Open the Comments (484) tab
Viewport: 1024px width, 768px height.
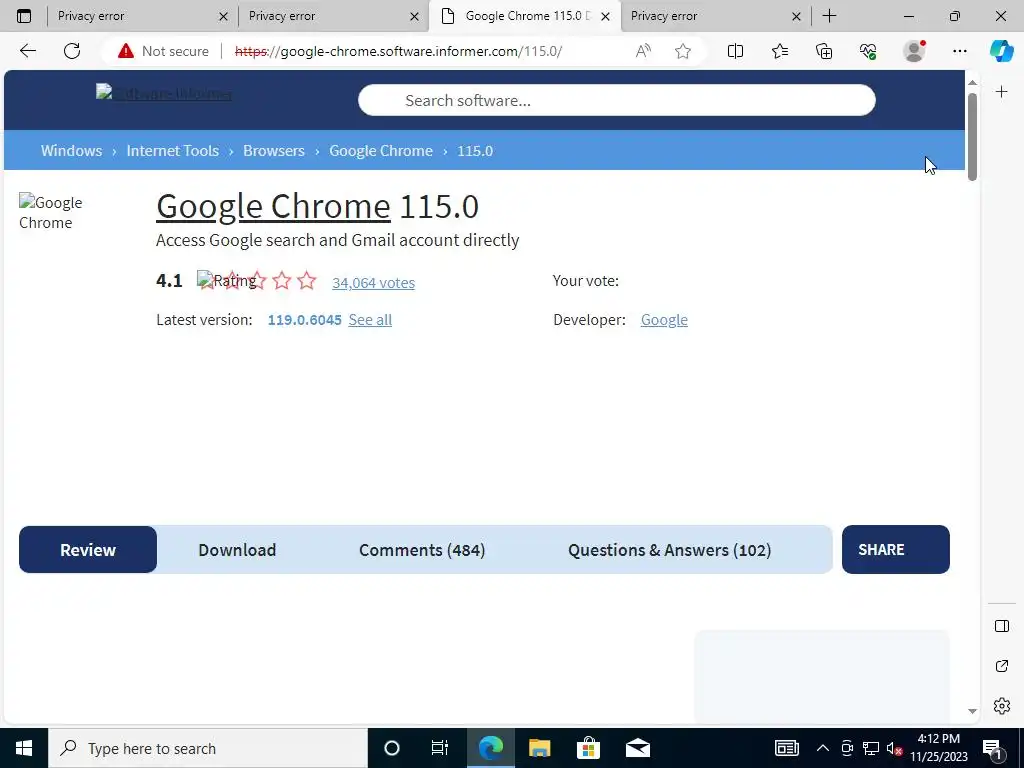(422, 550)
